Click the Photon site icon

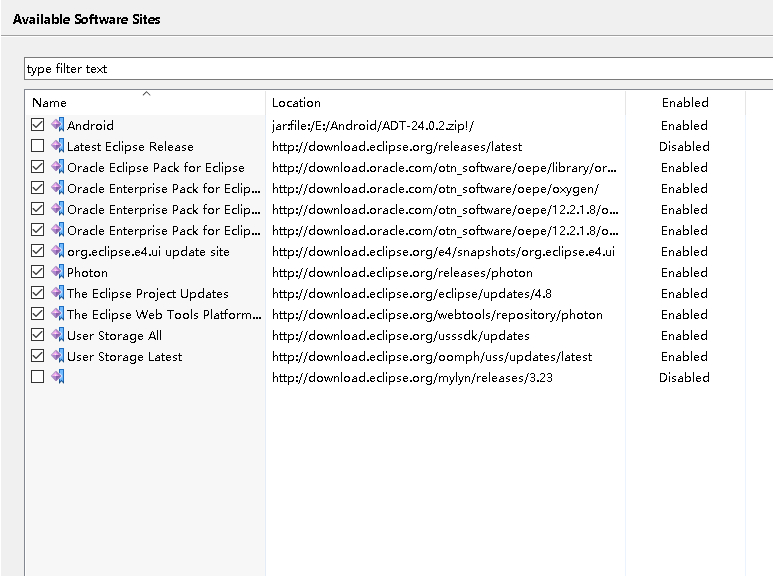pos(57,272)
